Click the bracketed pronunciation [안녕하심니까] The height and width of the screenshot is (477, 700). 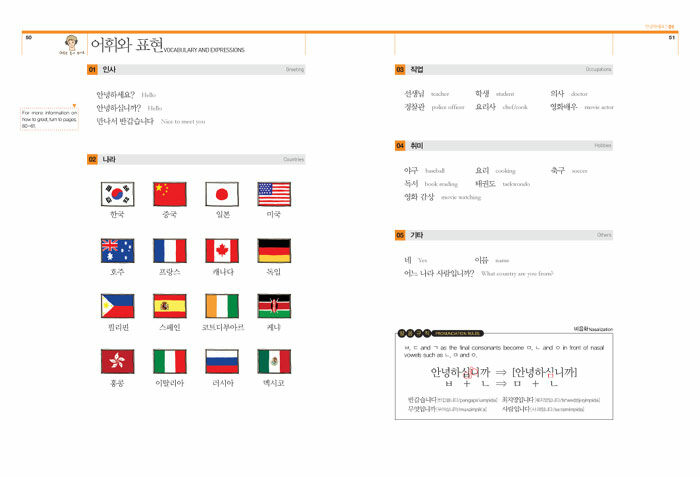tap(545, 372)
